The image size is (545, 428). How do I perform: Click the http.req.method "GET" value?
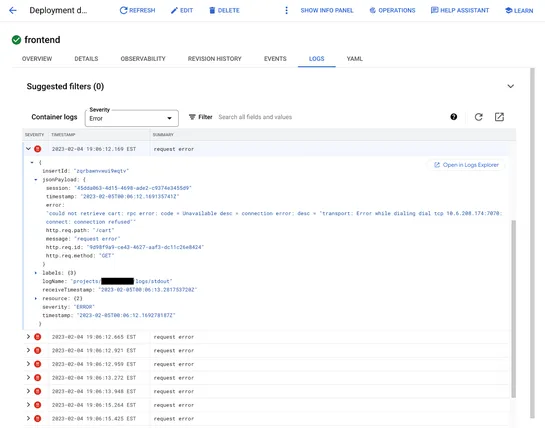coord(107,256)
